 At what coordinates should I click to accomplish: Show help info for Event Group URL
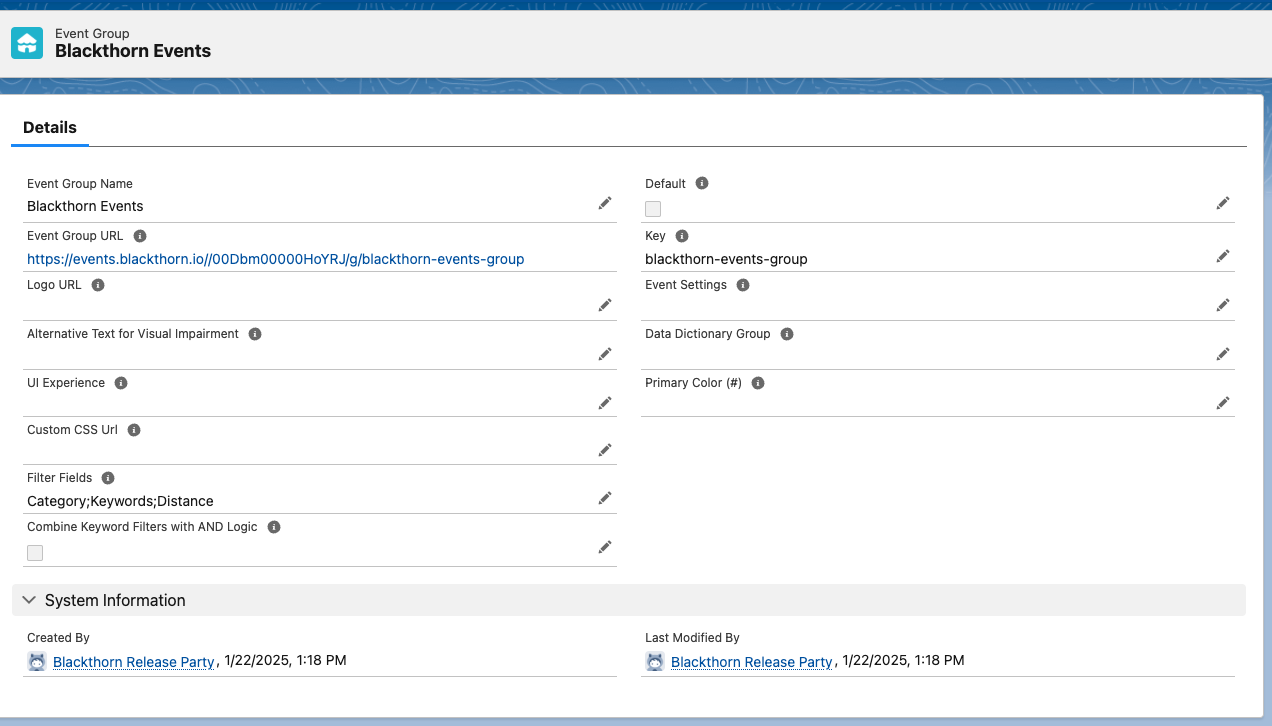click(x=140, y=236)
